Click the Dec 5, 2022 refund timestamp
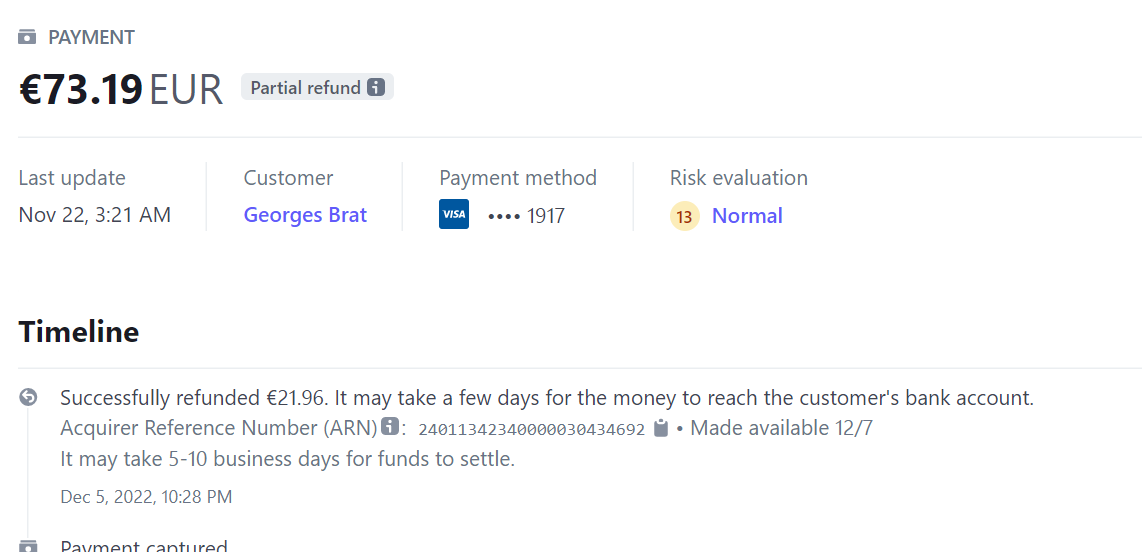The width and height of the screenshot is (1142, 552). 146,497
